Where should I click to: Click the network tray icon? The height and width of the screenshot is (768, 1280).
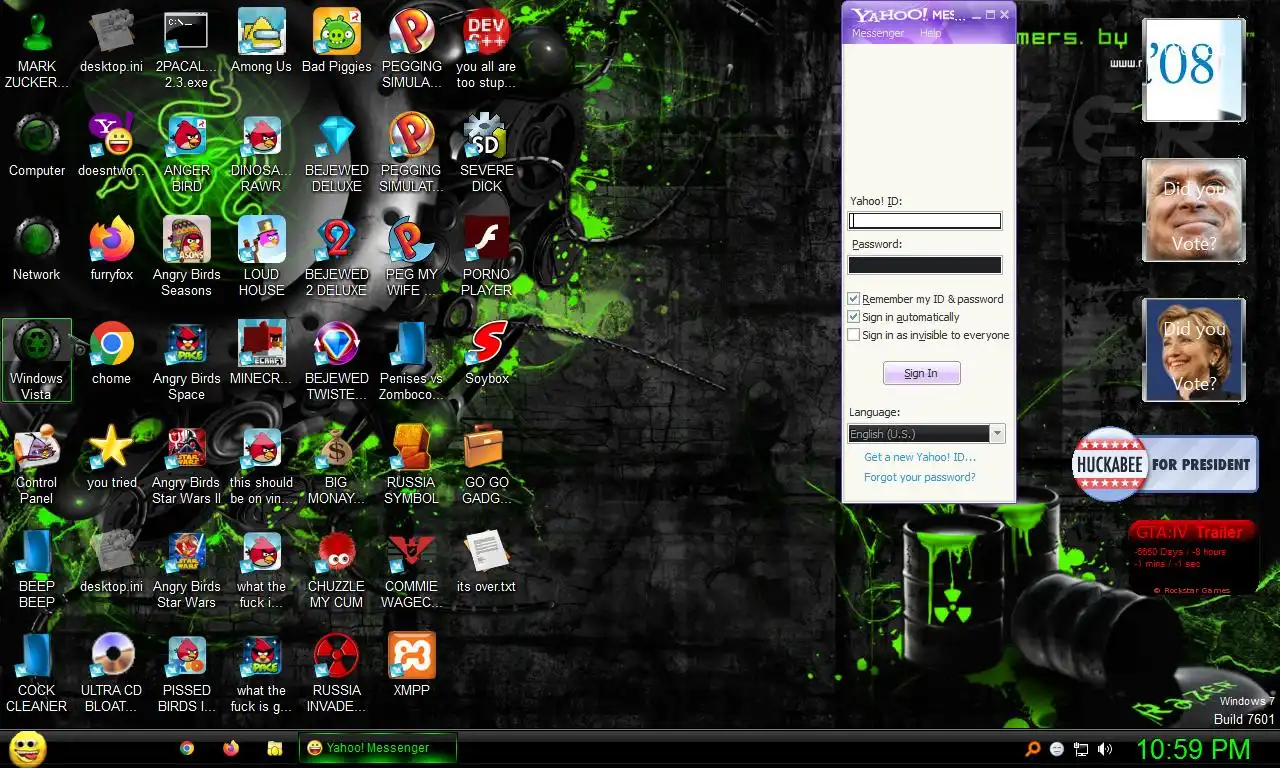(1081, 749)
